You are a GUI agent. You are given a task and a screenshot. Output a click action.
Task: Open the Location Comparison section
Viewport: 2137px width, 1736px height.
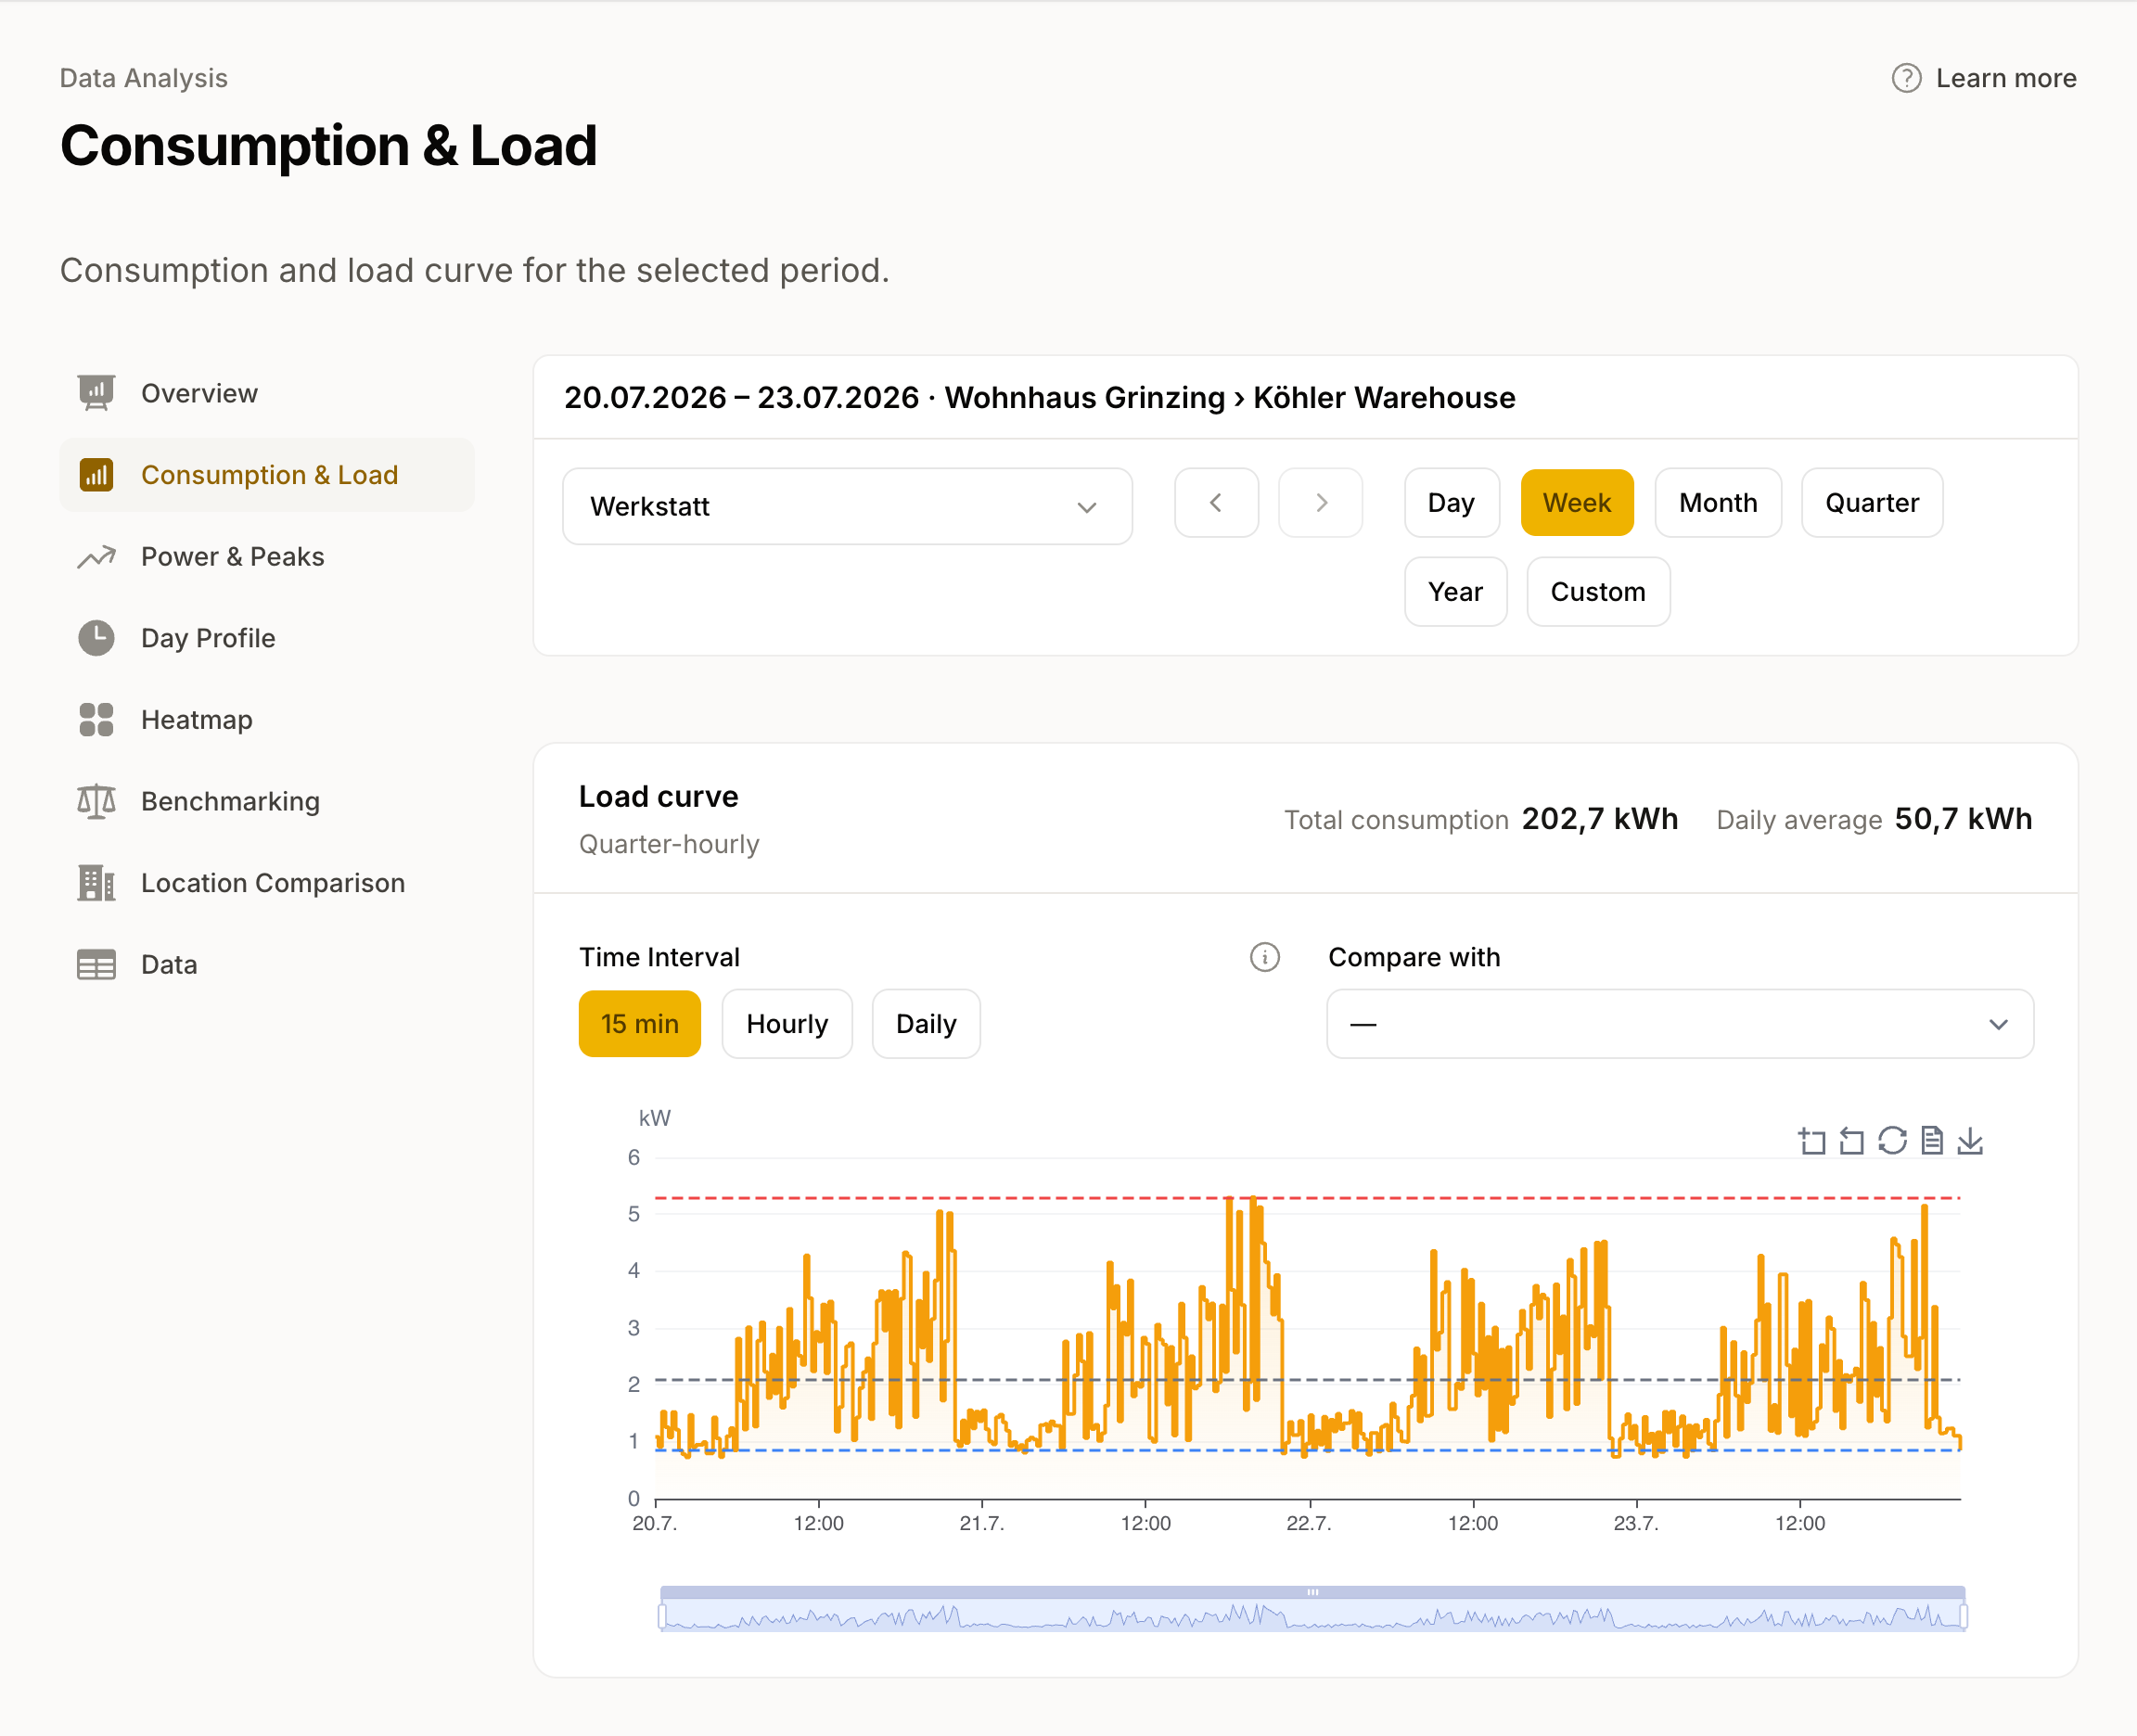(267, 883)
